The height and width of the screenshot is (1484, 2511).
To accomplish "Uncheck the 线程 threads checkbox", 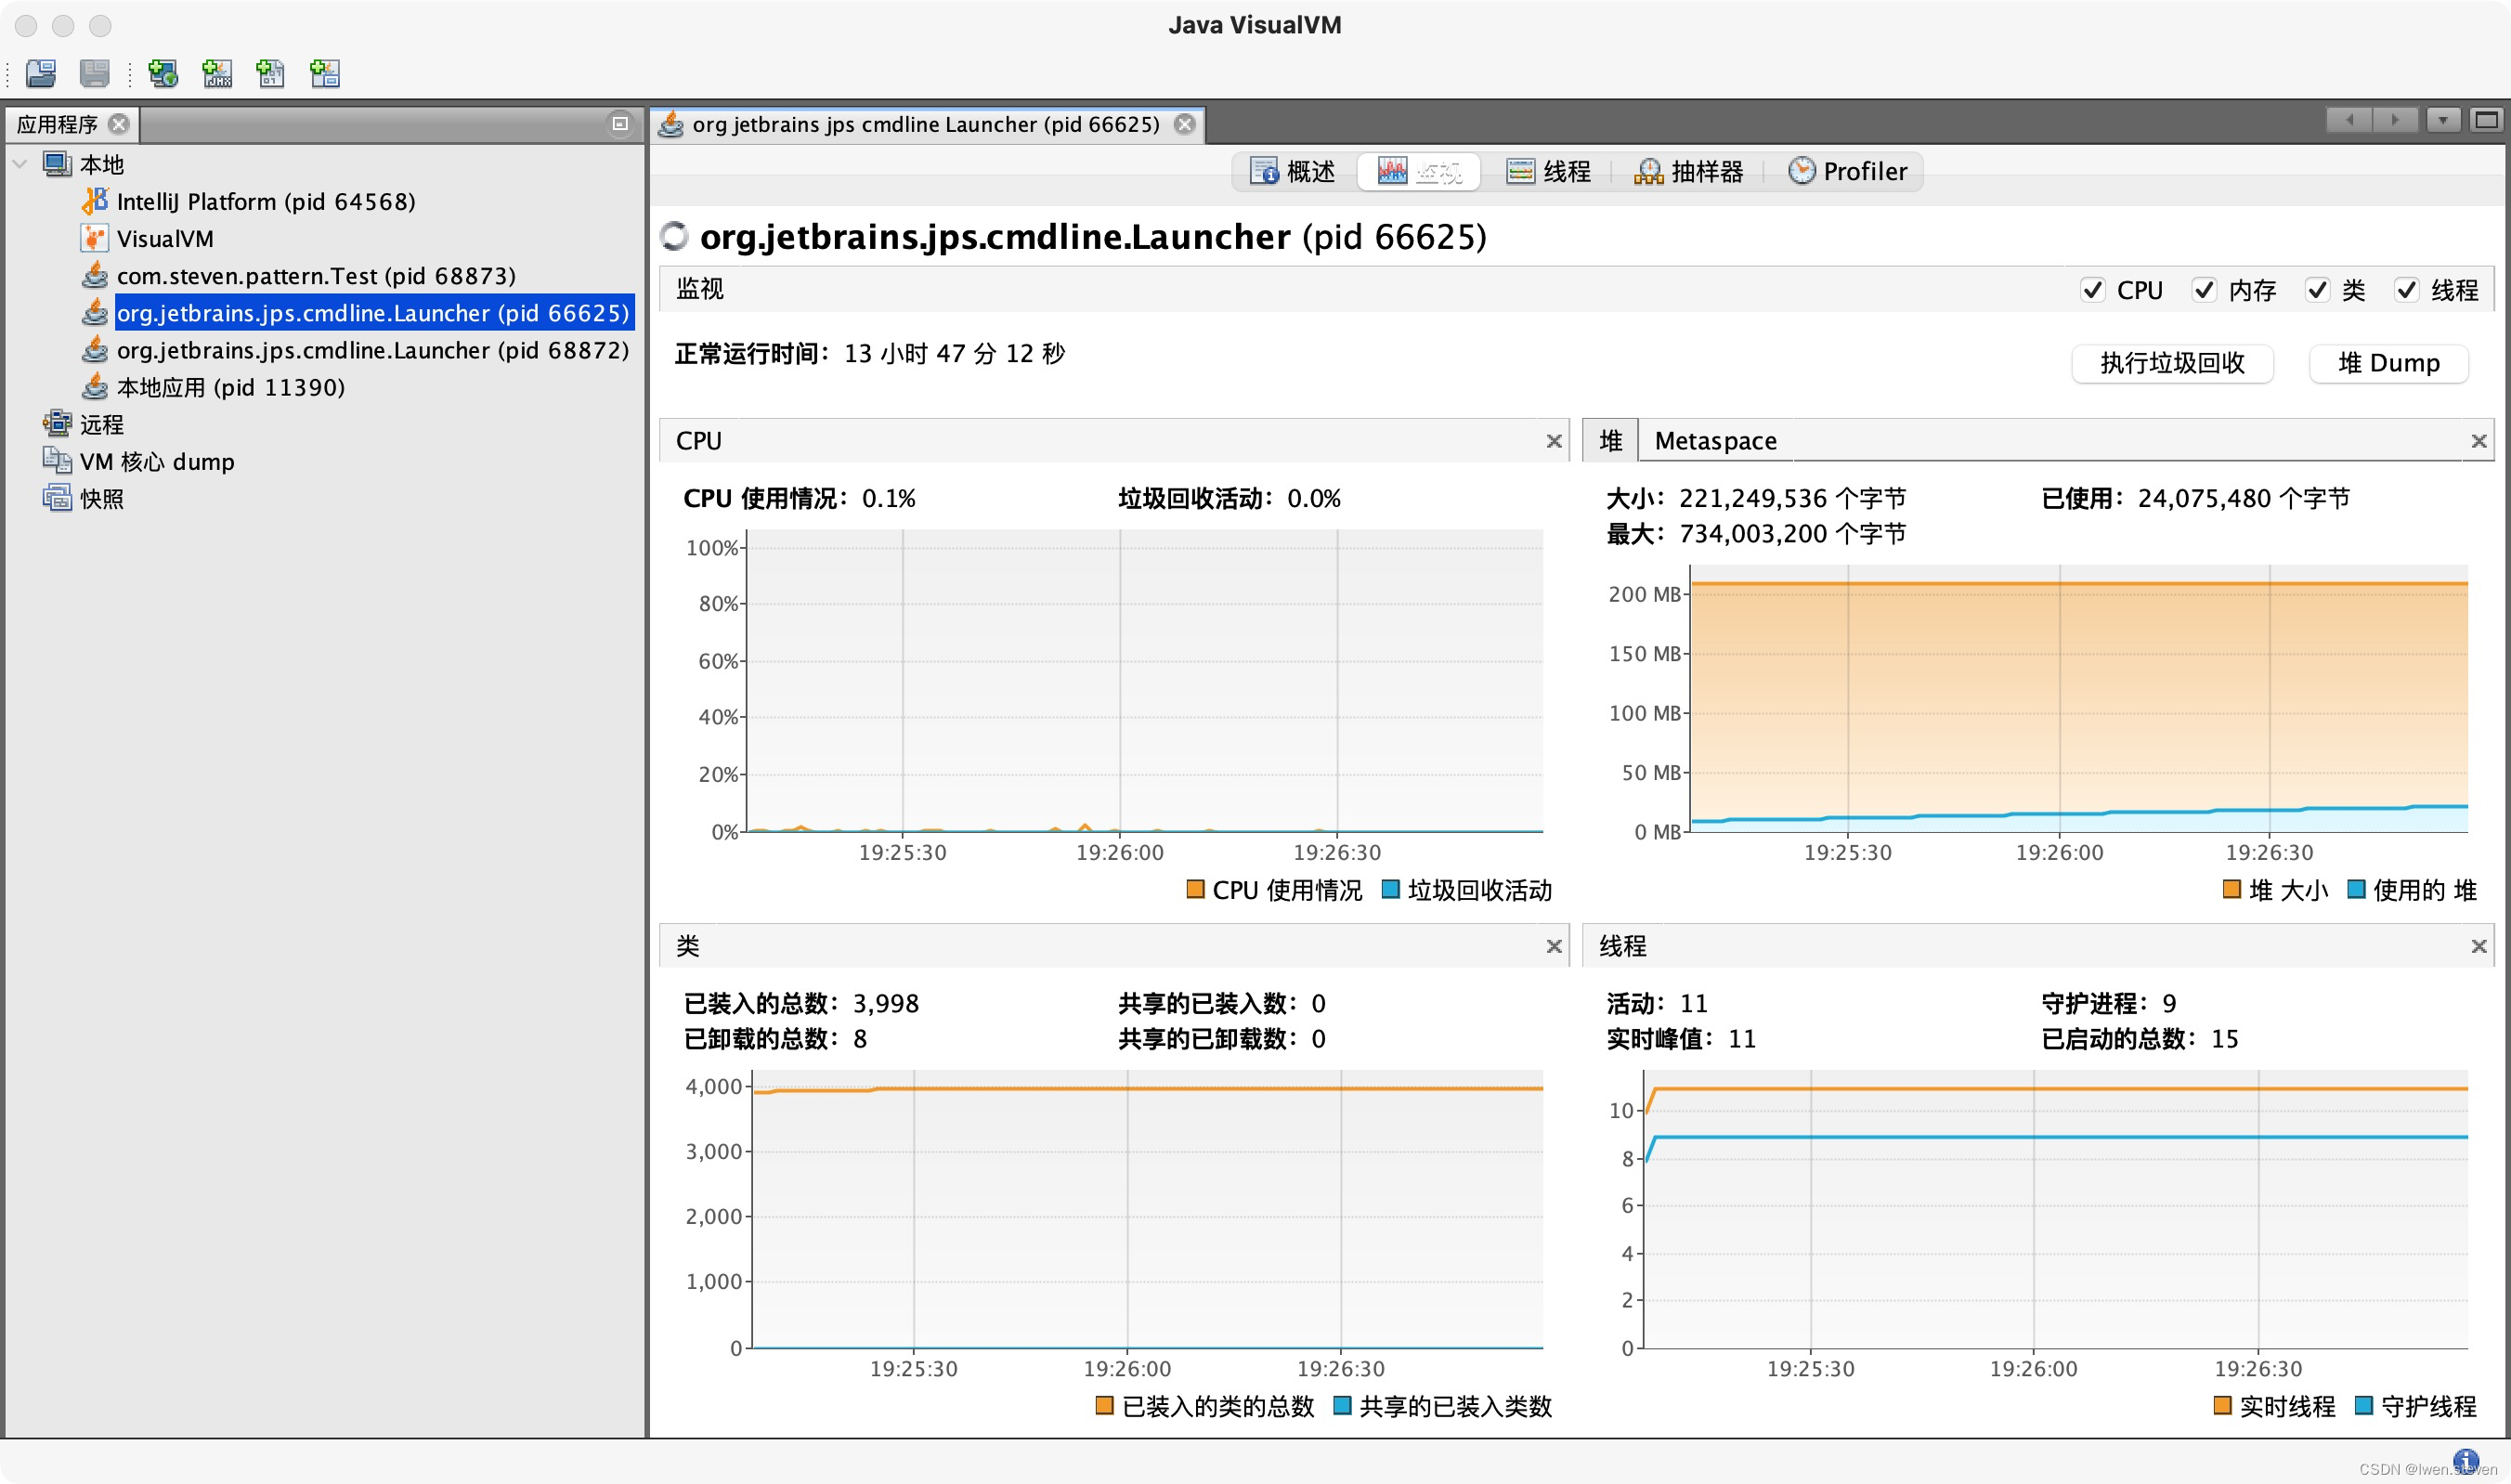I will [x=2406, y=290].
